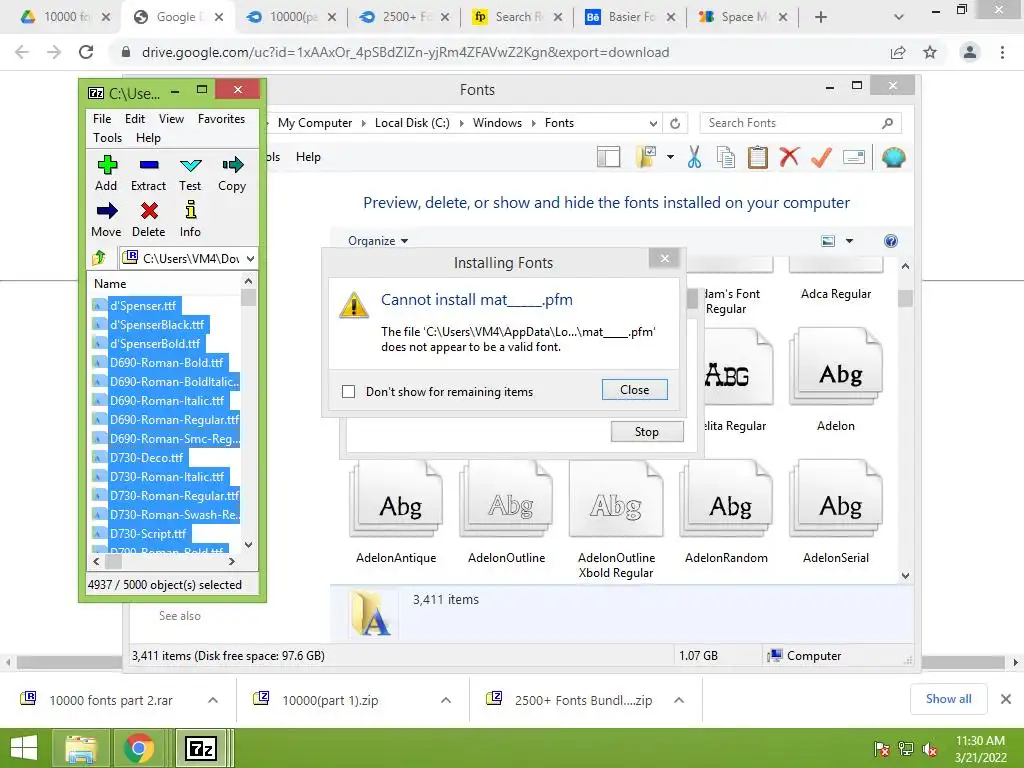Switch to the Space M browser tab
Image resolution: width=1024 pixels, height=768 pixels.
[x=742, y=17]
